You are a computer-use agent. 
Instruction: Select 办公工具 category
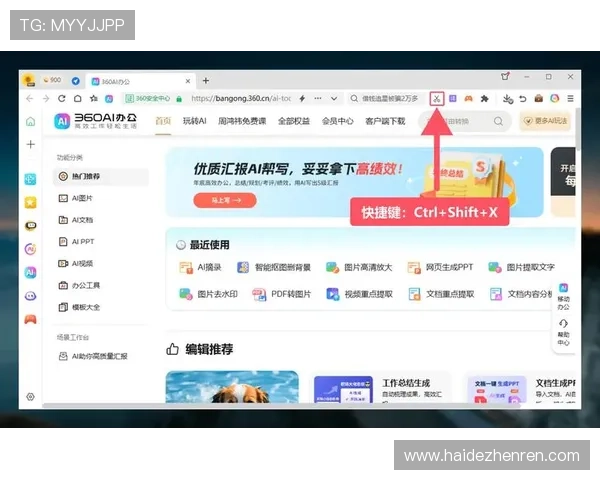point(79,286)
